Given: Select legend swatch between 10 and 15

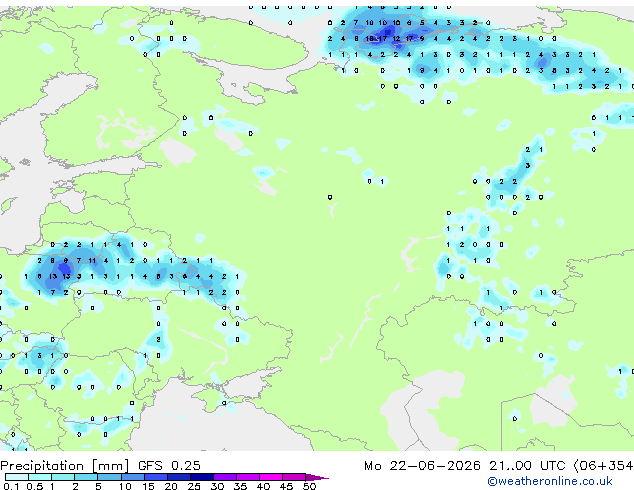Looking at the screenshot, I should (132, 477).
